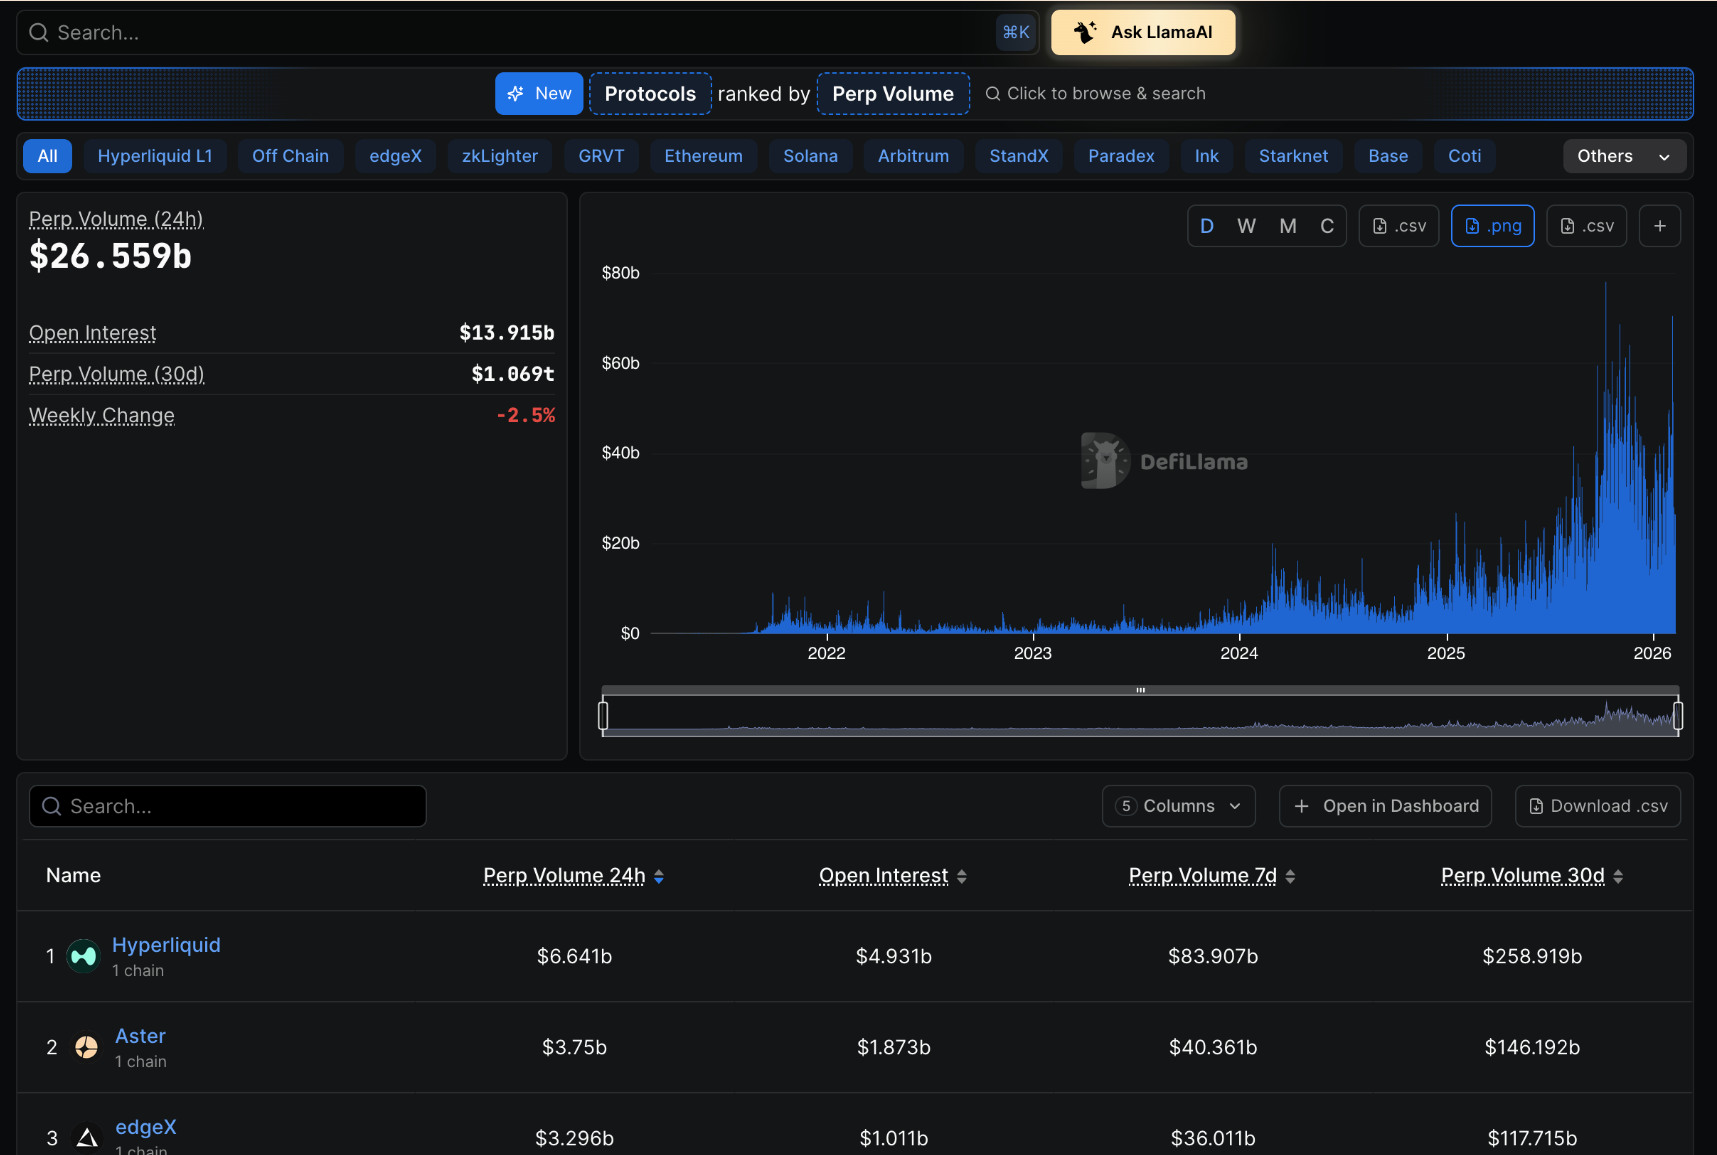Viewport: 1717px width, 1155px height.
Task: Open the Perp Volume metric selector
Action: pos(892,94)
